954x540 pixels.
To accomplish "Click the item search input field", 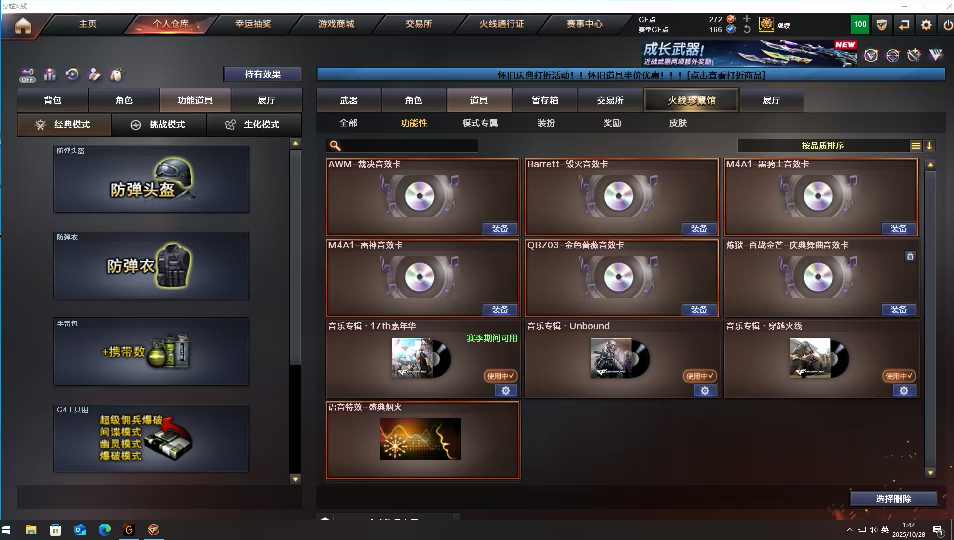I will [x=402, y=145].
